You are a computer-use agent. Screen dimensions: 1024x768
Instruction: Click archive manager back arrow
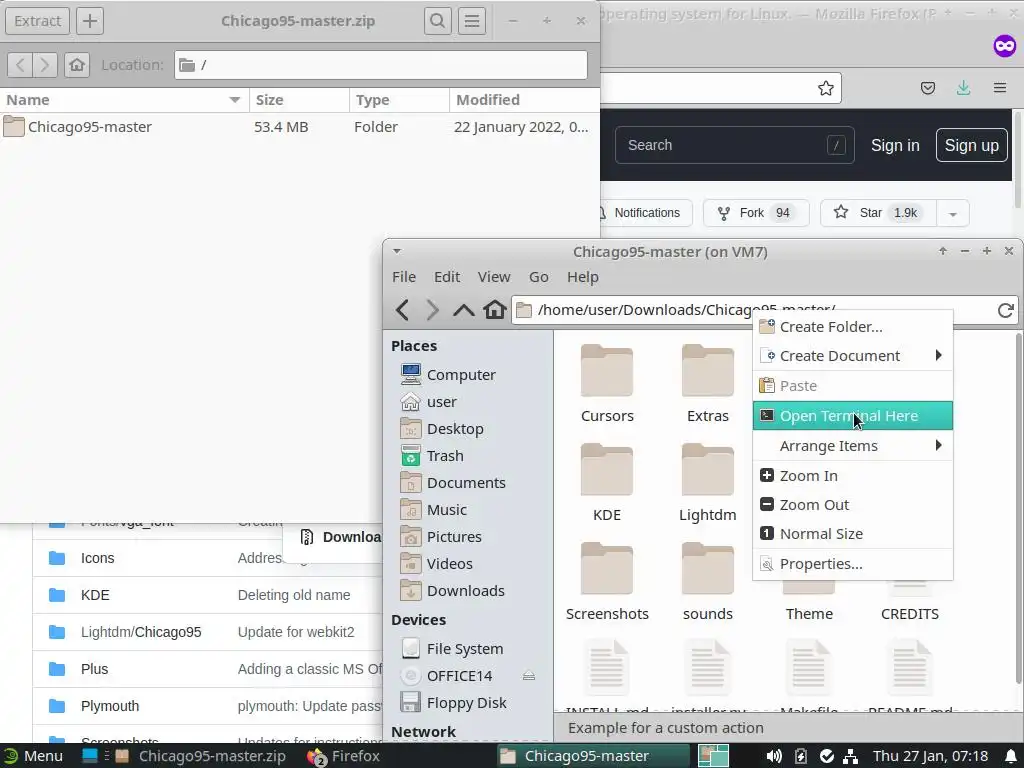point(20,65)
